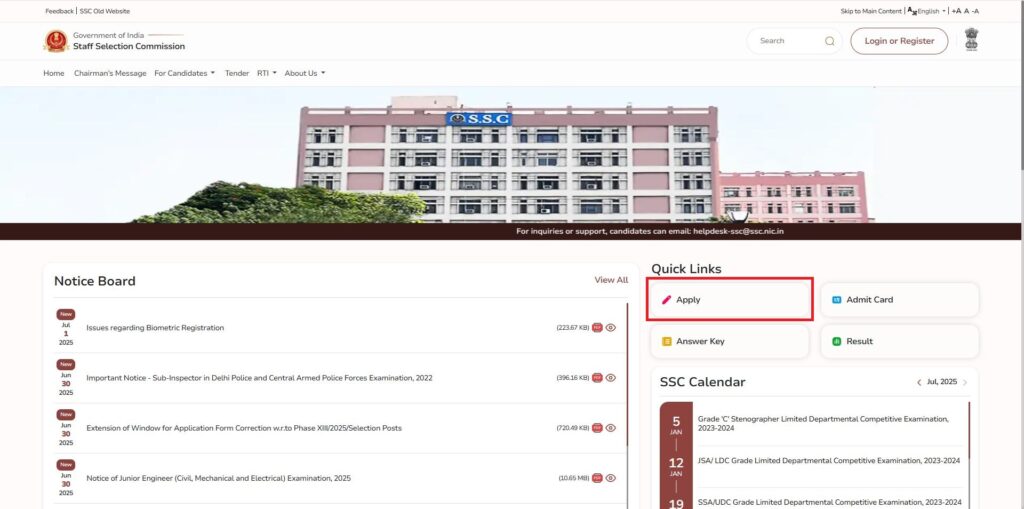Click PDF icon for Sub-Inspector important notice
This screenshot has height=509, width=1024.
(597, 377)
